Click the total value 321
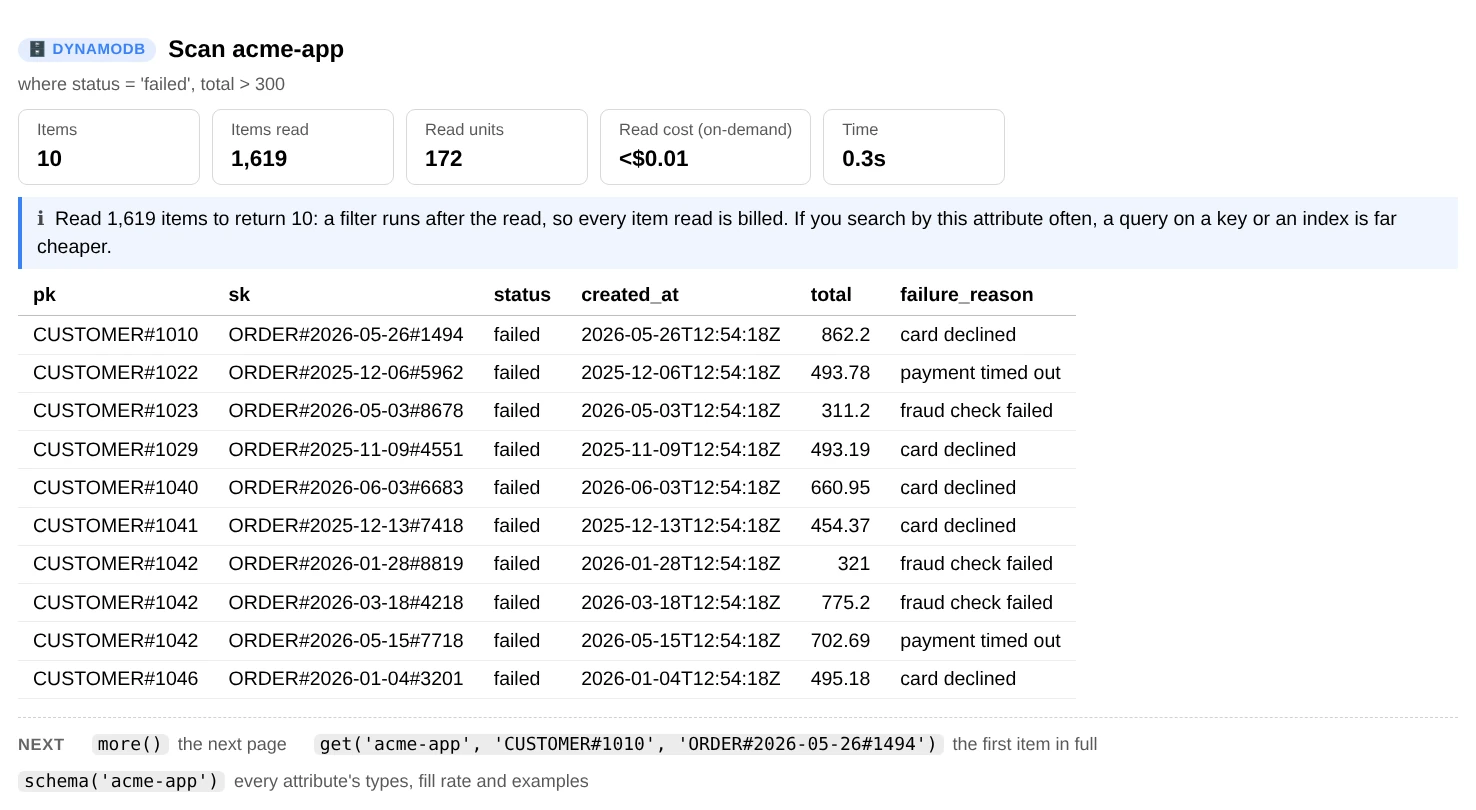 [x=854, y=564]
